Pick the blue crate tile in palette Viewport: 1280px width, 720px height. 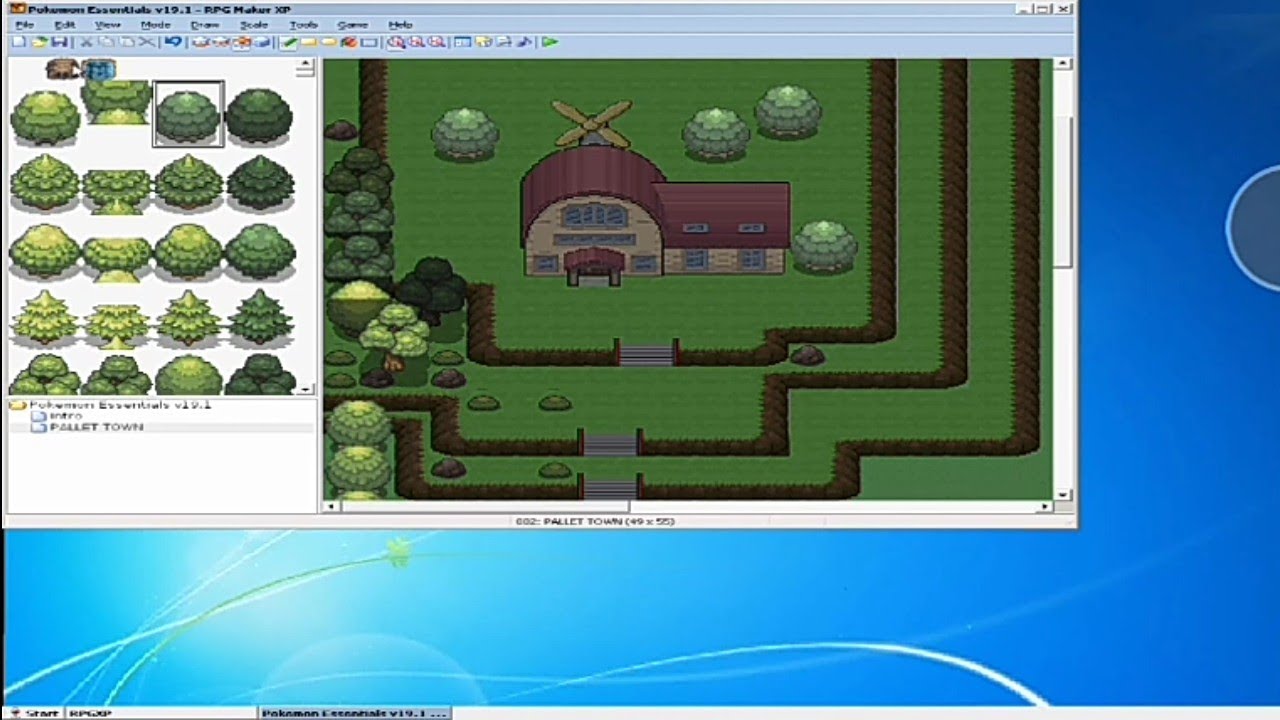[x=99, y=69]
